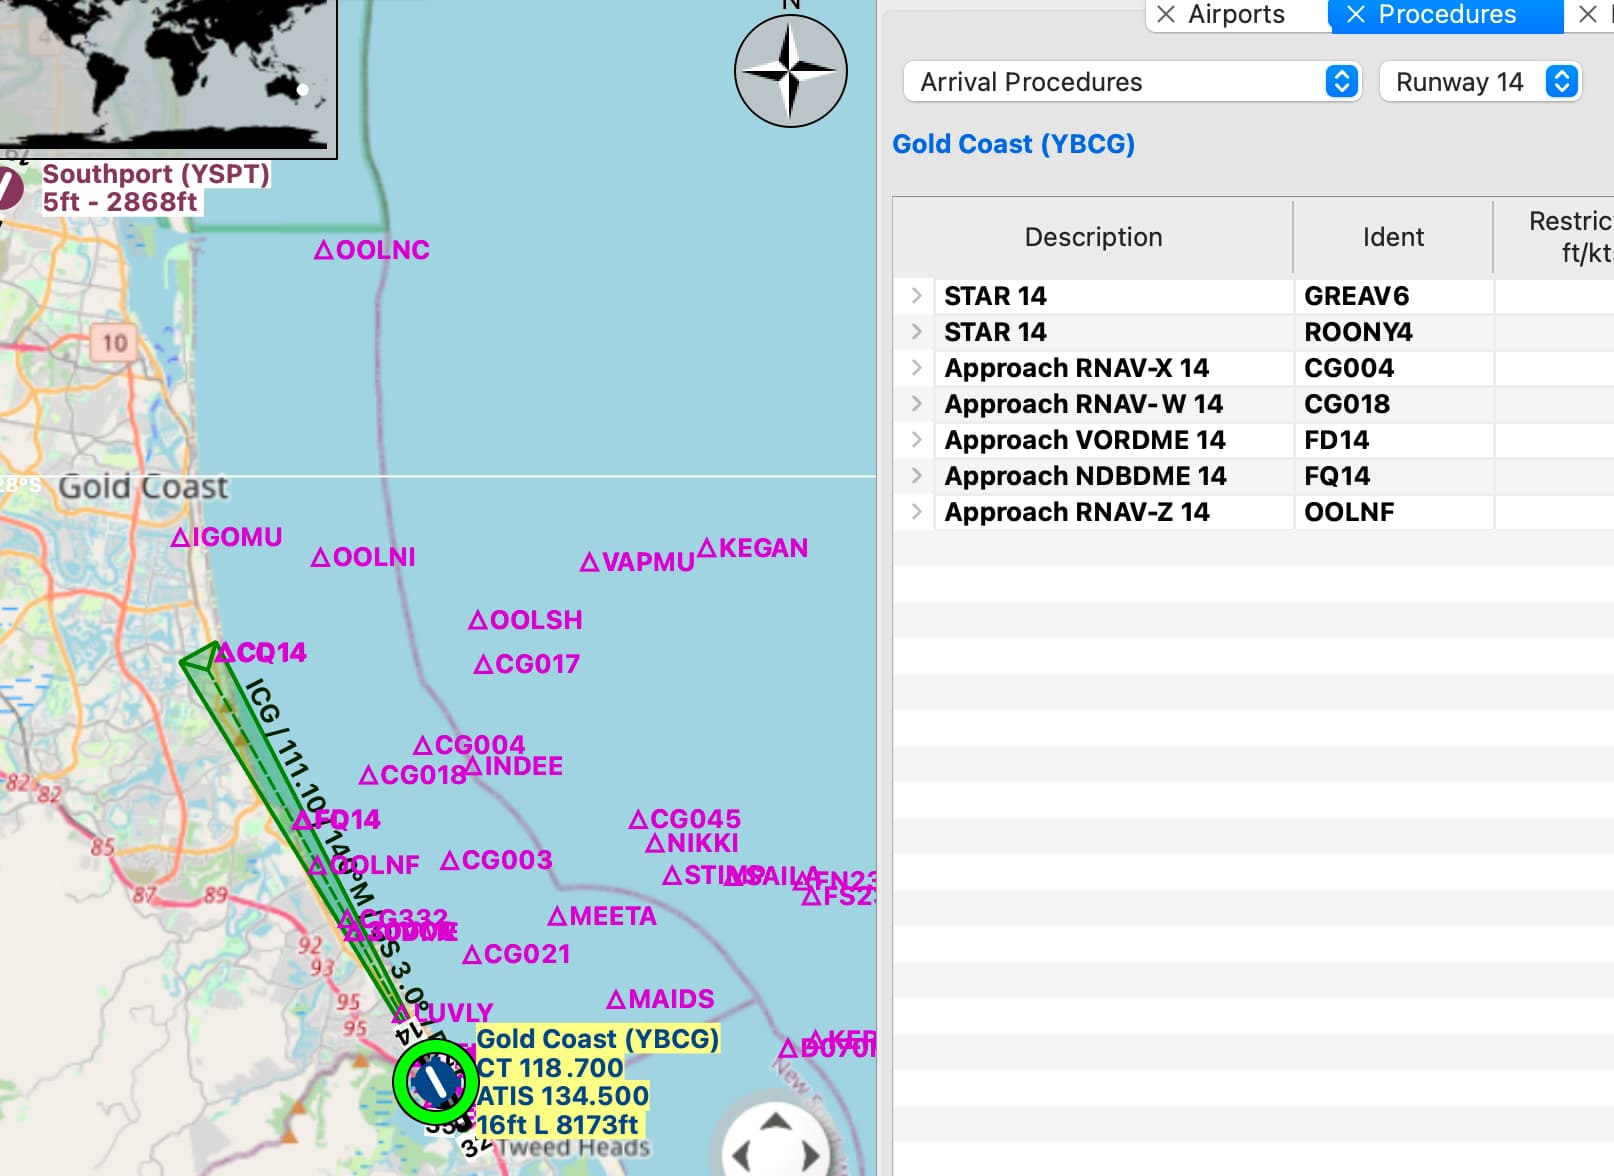
Task: Open the Runway 14 dropdown
Action: tap(1480, 82)
